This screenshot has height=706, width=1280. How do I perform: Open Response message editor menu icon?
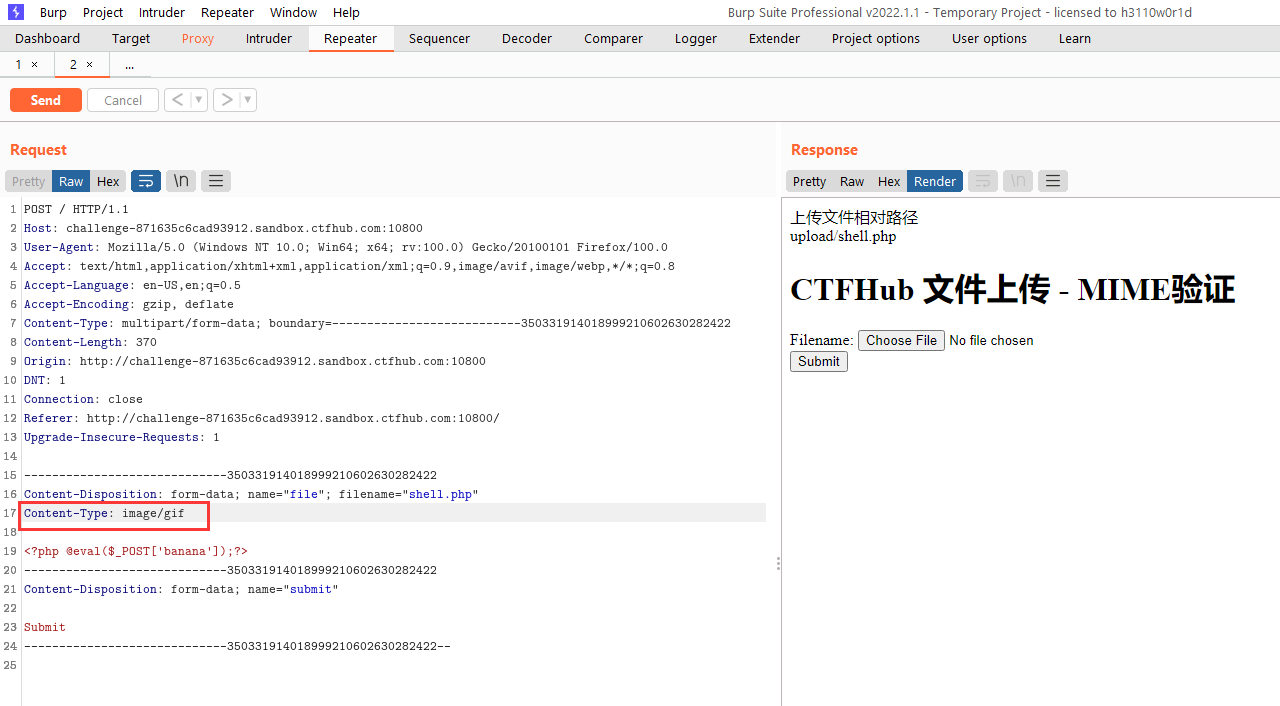[x=1053, y=181]
